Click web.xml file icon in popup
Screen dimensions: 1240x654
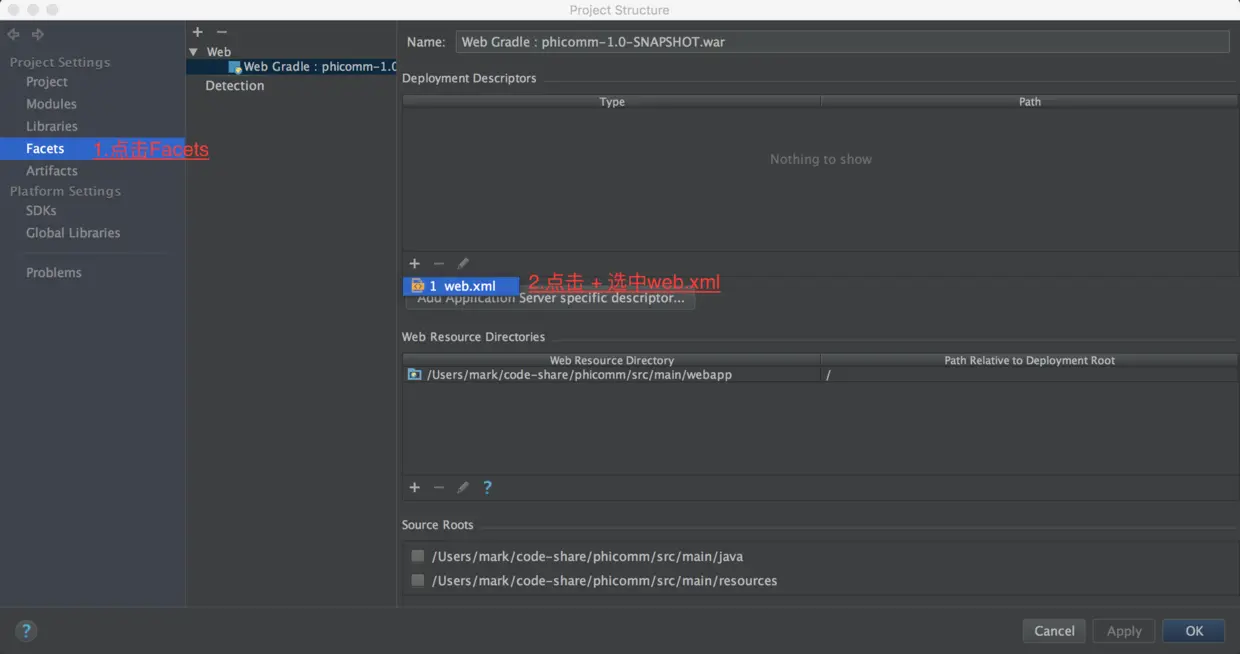point(418,286)
